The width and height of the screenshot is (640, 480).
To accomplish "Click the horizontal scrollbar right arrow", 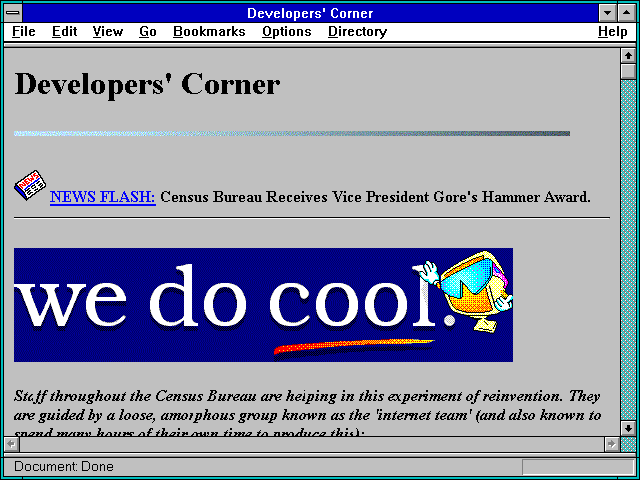I will [611, 444].
